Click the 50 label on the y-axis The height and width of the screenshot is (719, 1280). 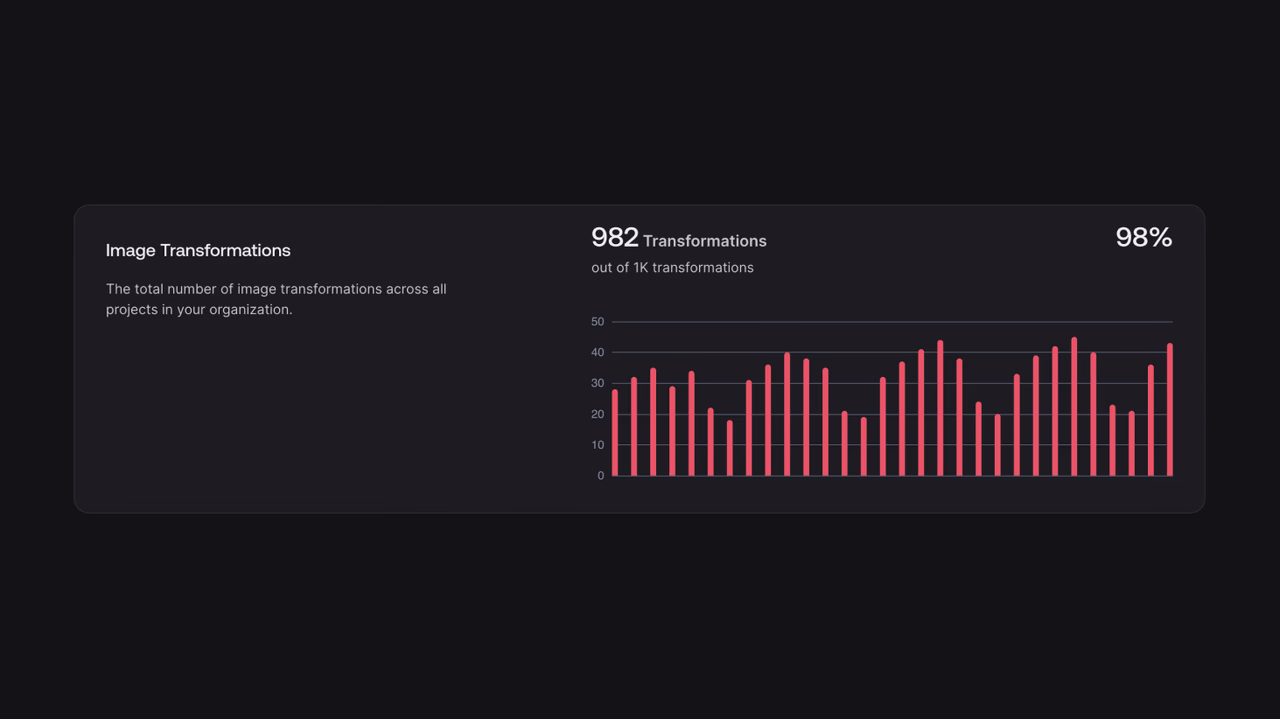coord(598,322)
